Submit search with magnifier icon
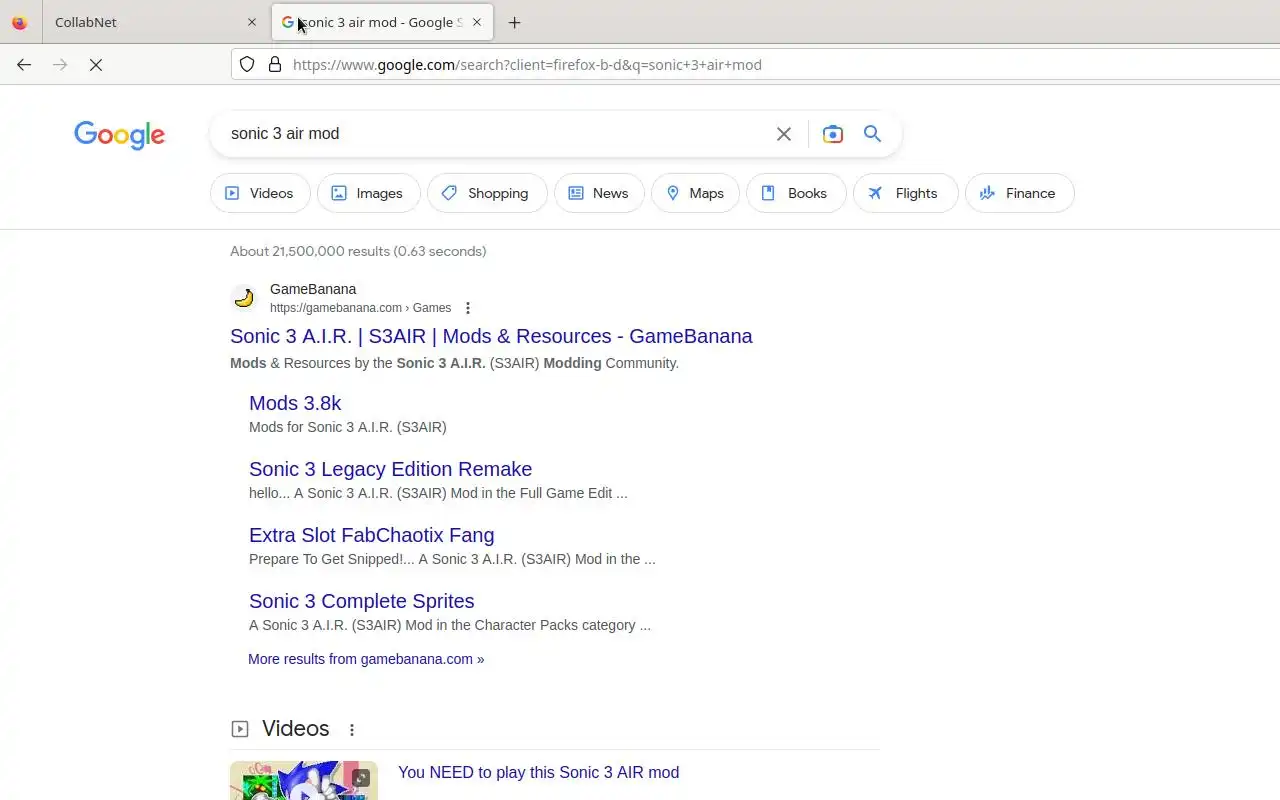 pos(872,133)
